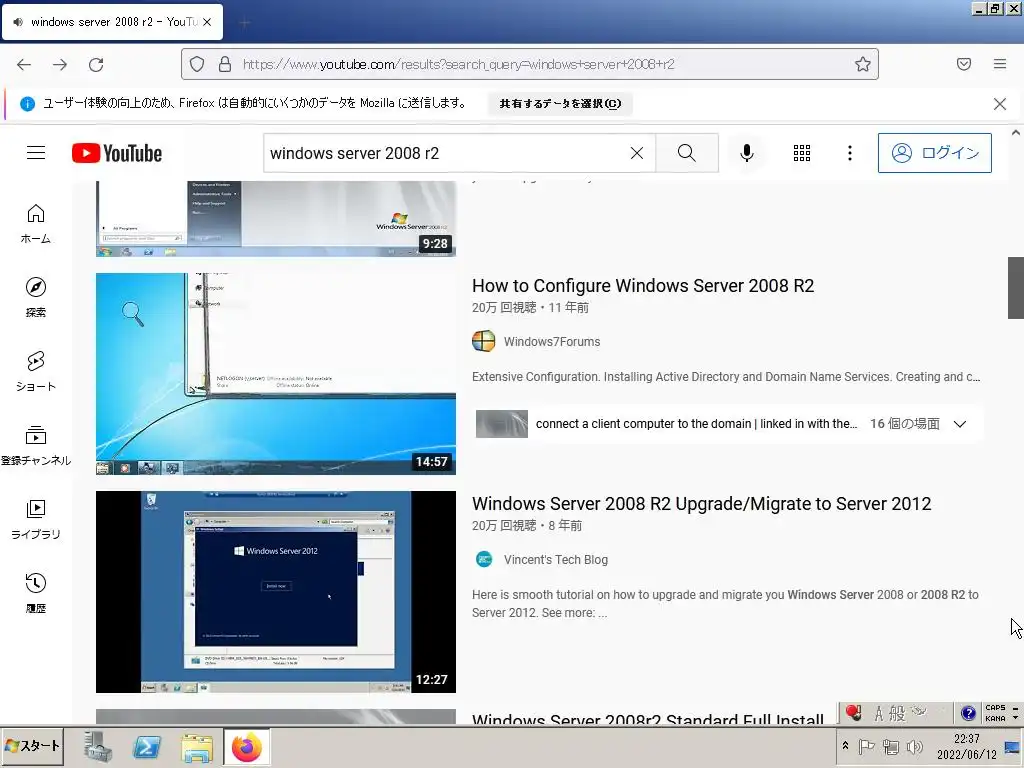The width and height of the screenshot is (1024, 768).
Task: Open Windows Explorer from taskbar
Action: point(197,746)
